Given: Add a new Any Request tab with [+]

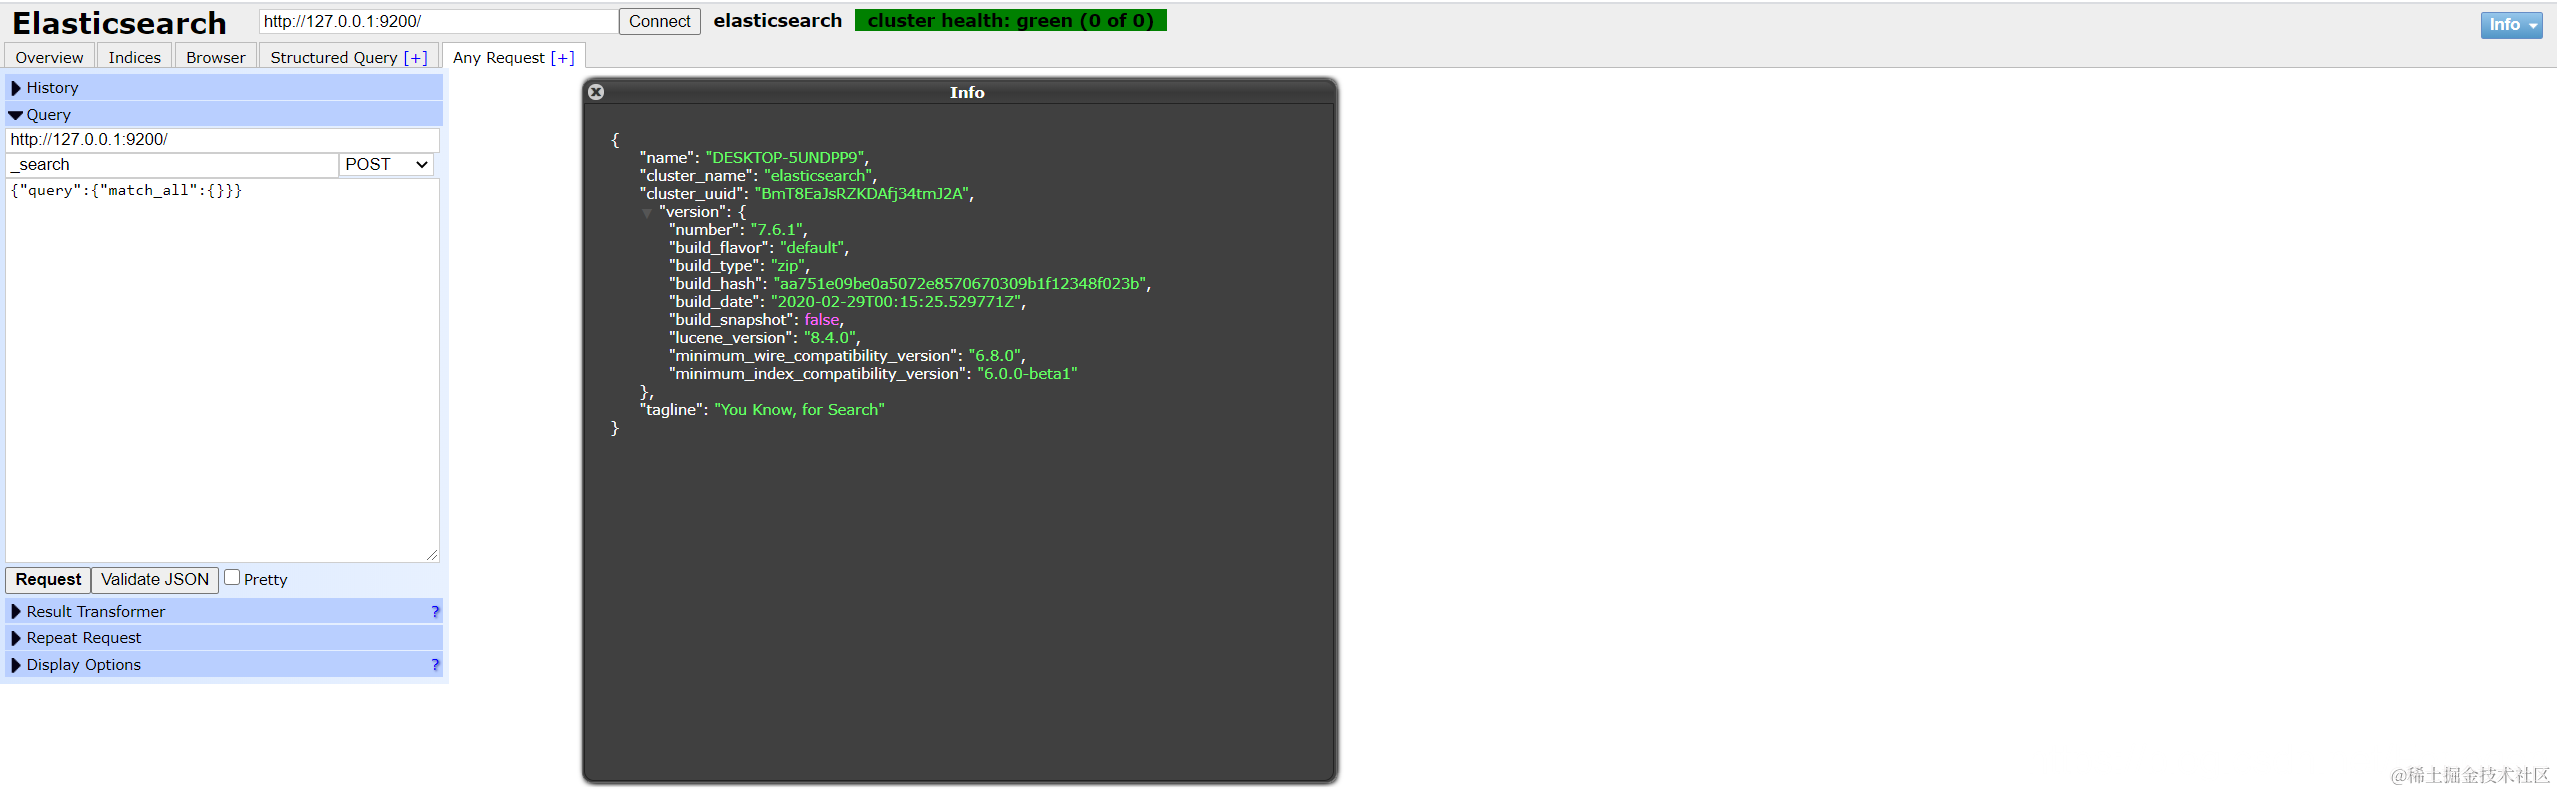Looking at the screenshot, I should tap(563, 57).
